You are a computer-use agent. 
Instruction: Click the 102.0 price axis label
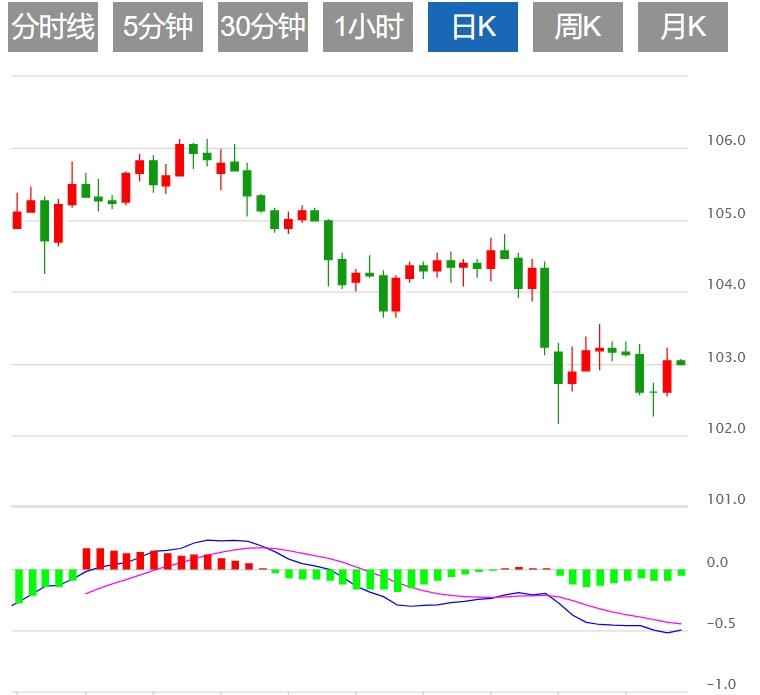coord(726,428)
